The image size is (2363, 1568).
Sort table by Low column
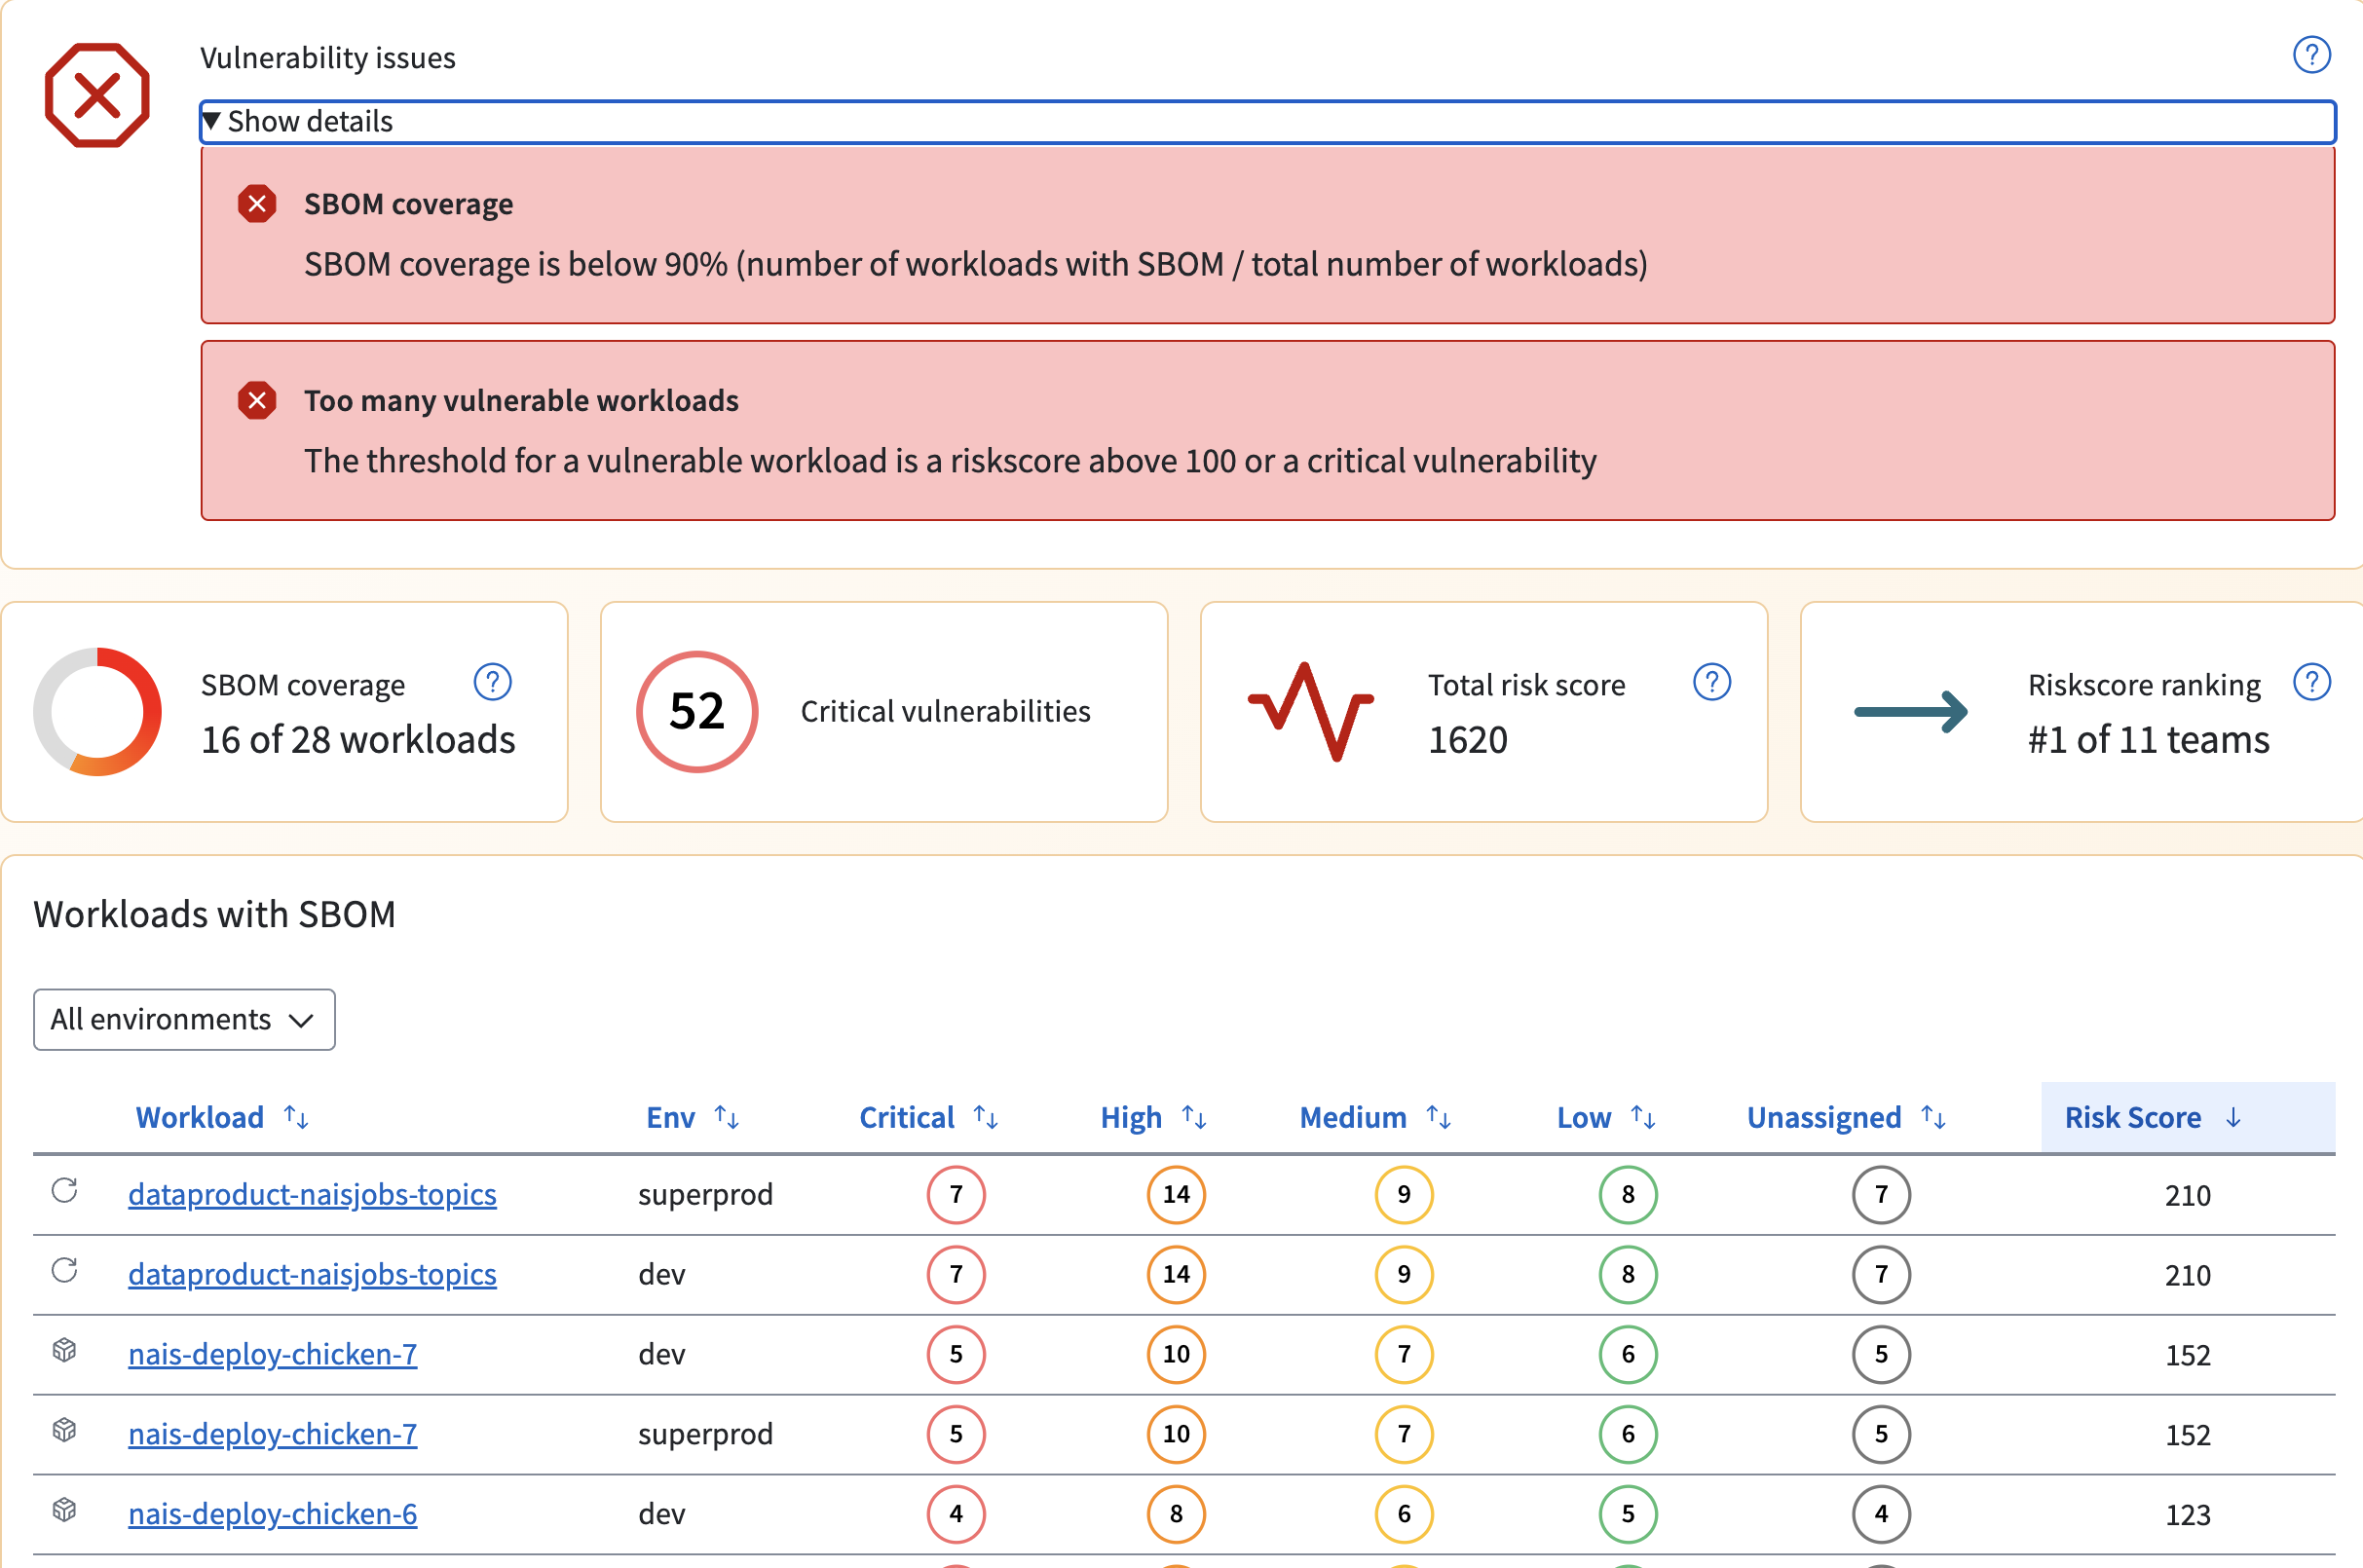(x=1606, y=1117)
